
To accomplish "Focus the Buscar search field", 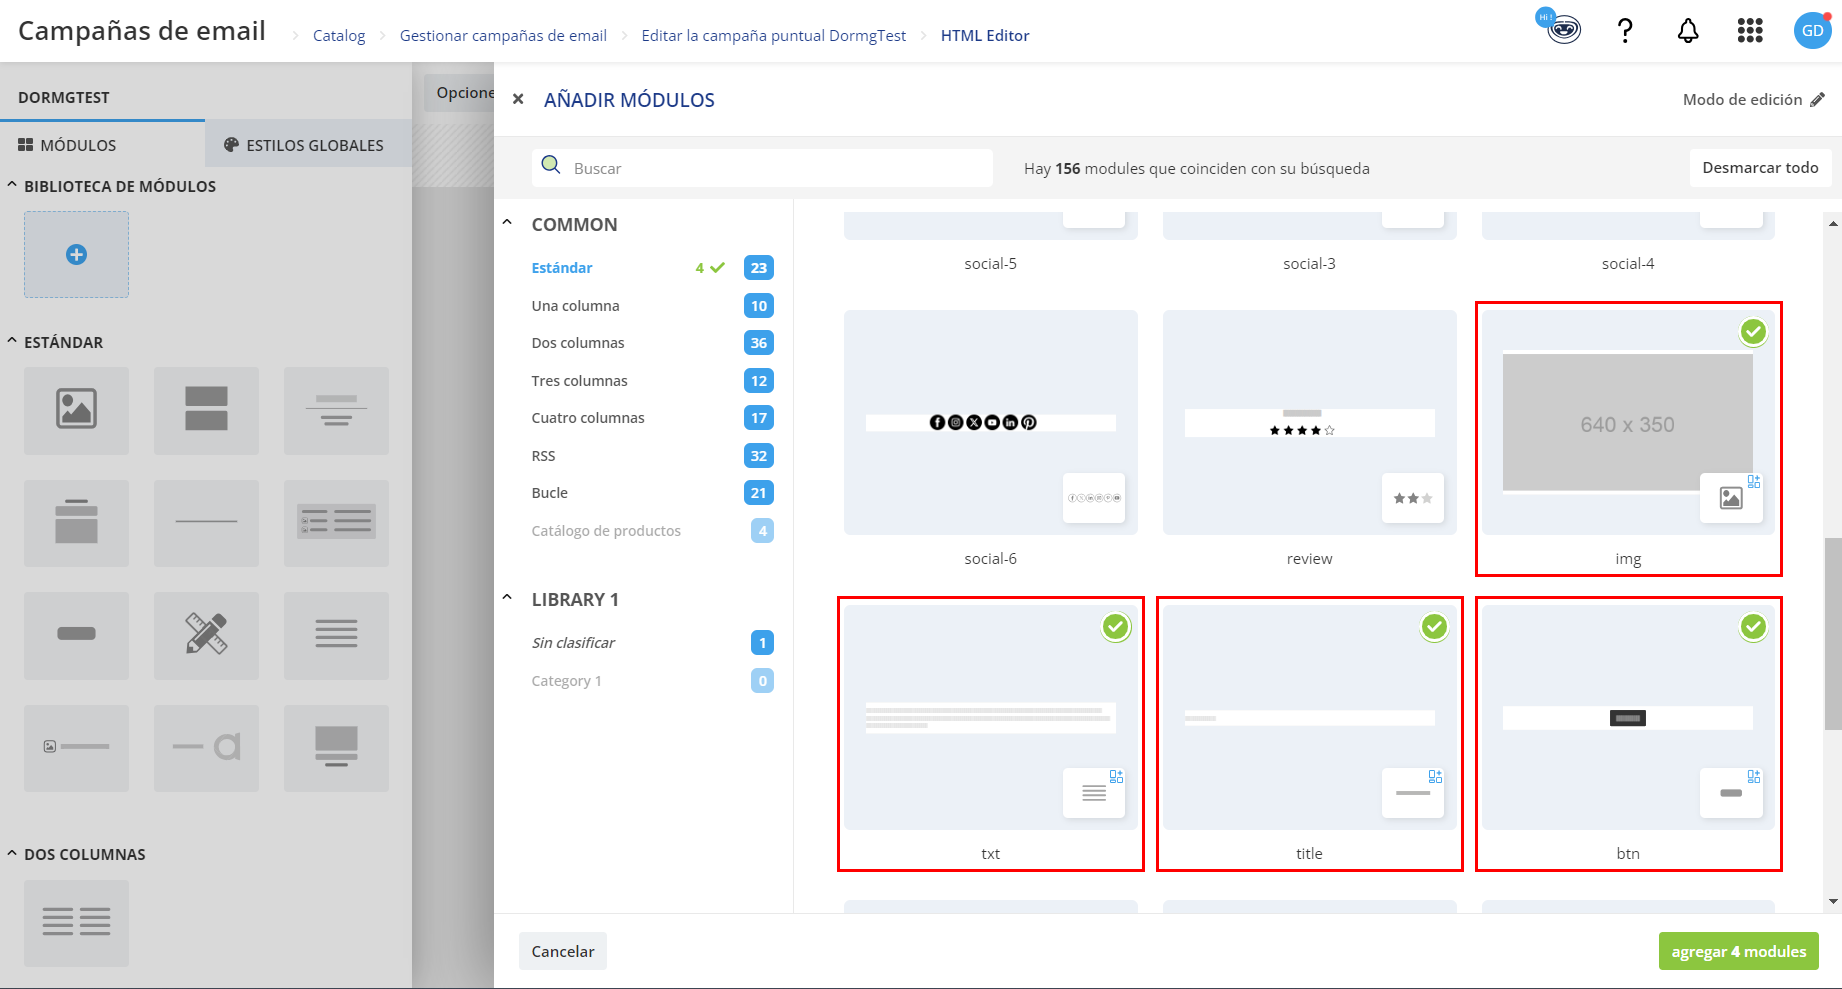I will (762, 168).
